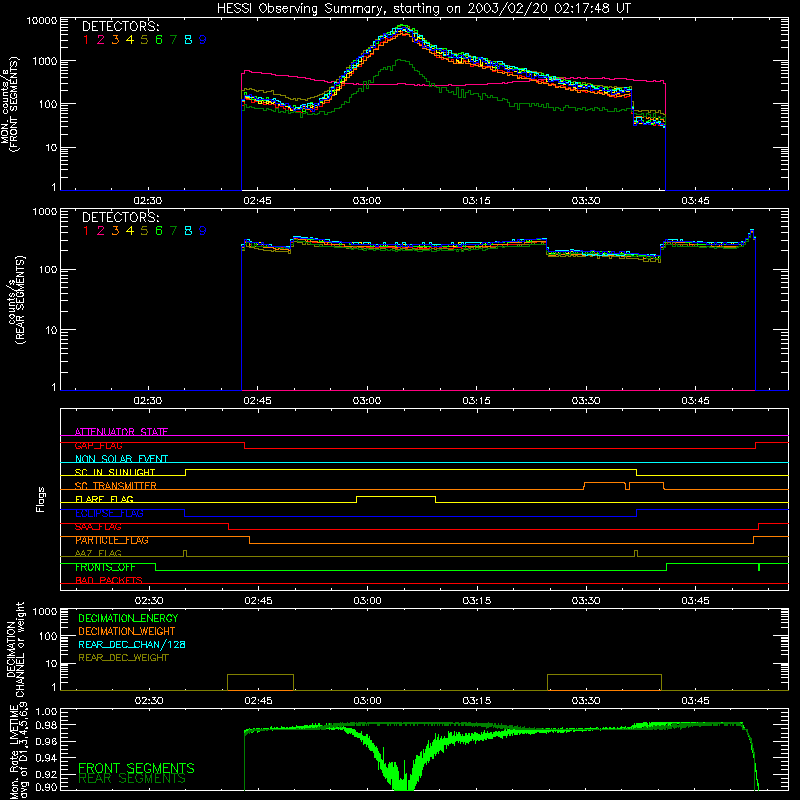Select dark green detector 7 in rear legend

(x=173, y=231)
